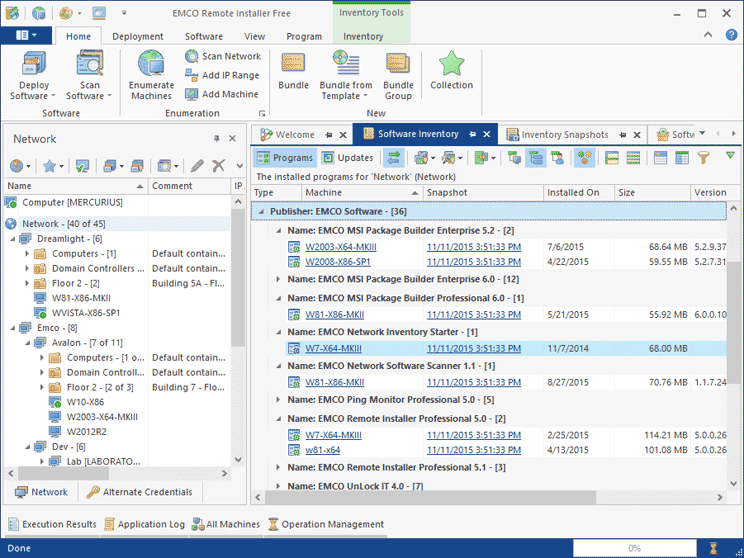Pin the Software Inventory tab
Screen dimensions: 744x558
(x=472, y=134)
